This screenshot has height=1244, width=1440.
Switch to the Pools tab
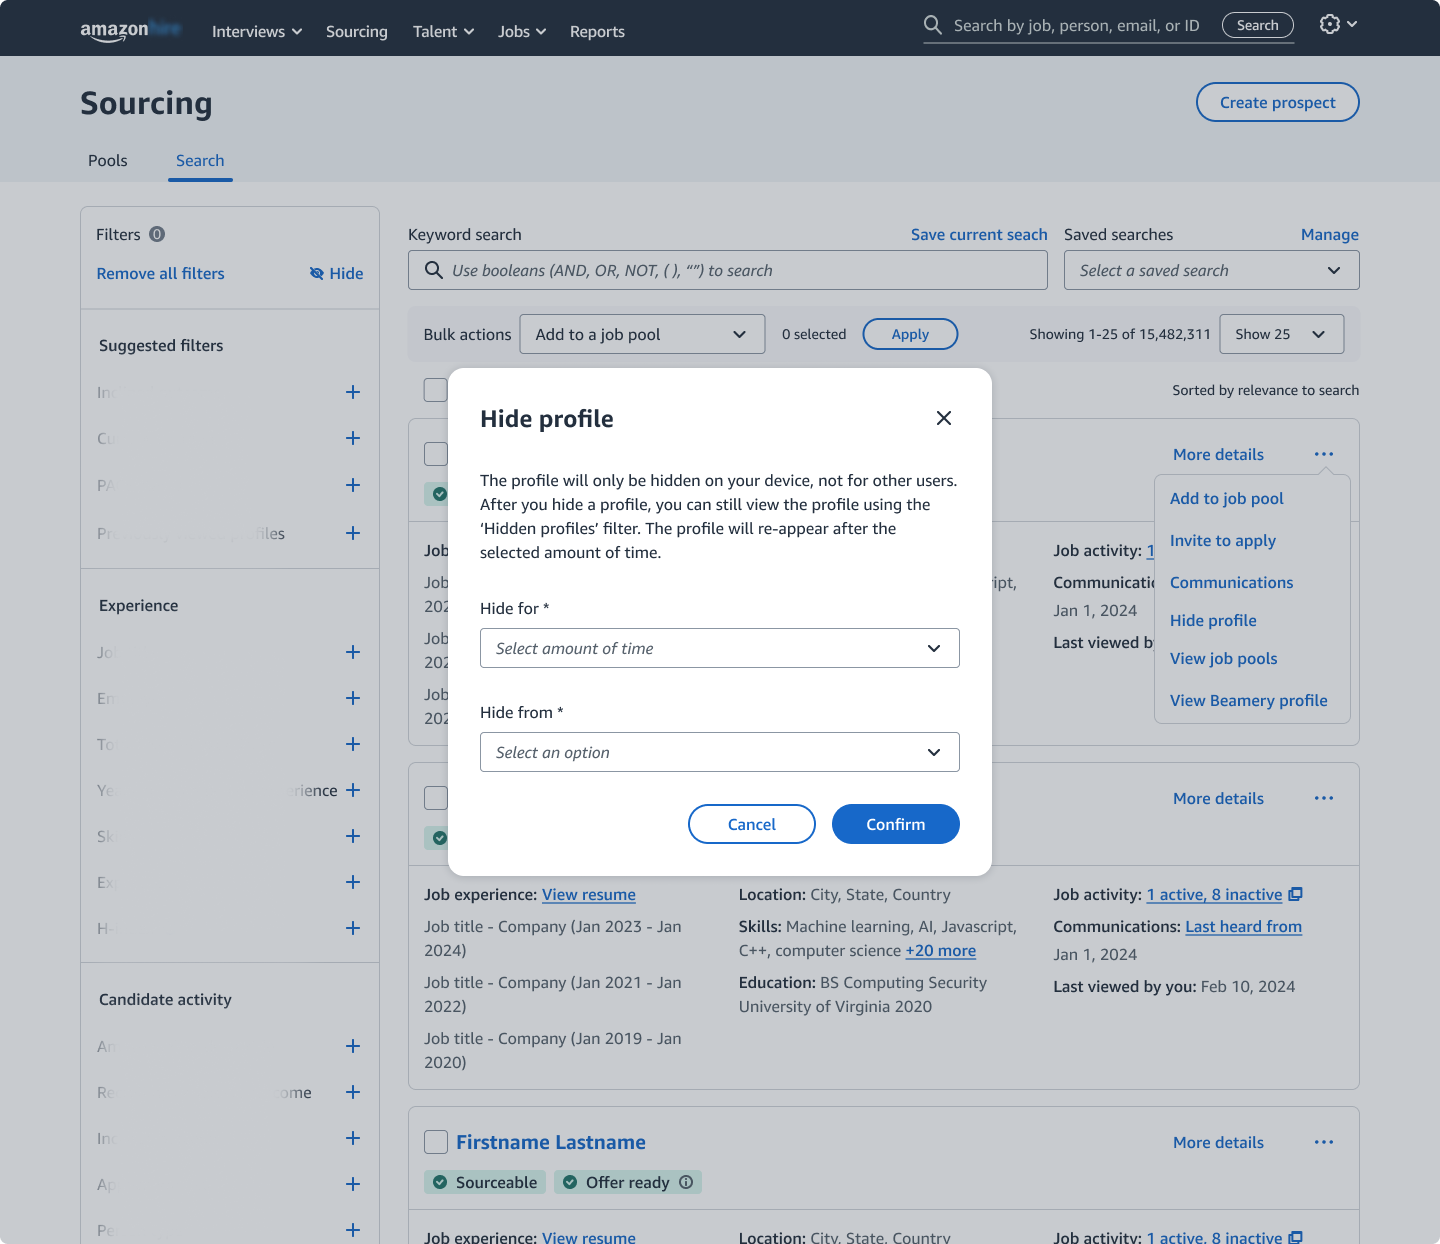(x=108, y=160)
